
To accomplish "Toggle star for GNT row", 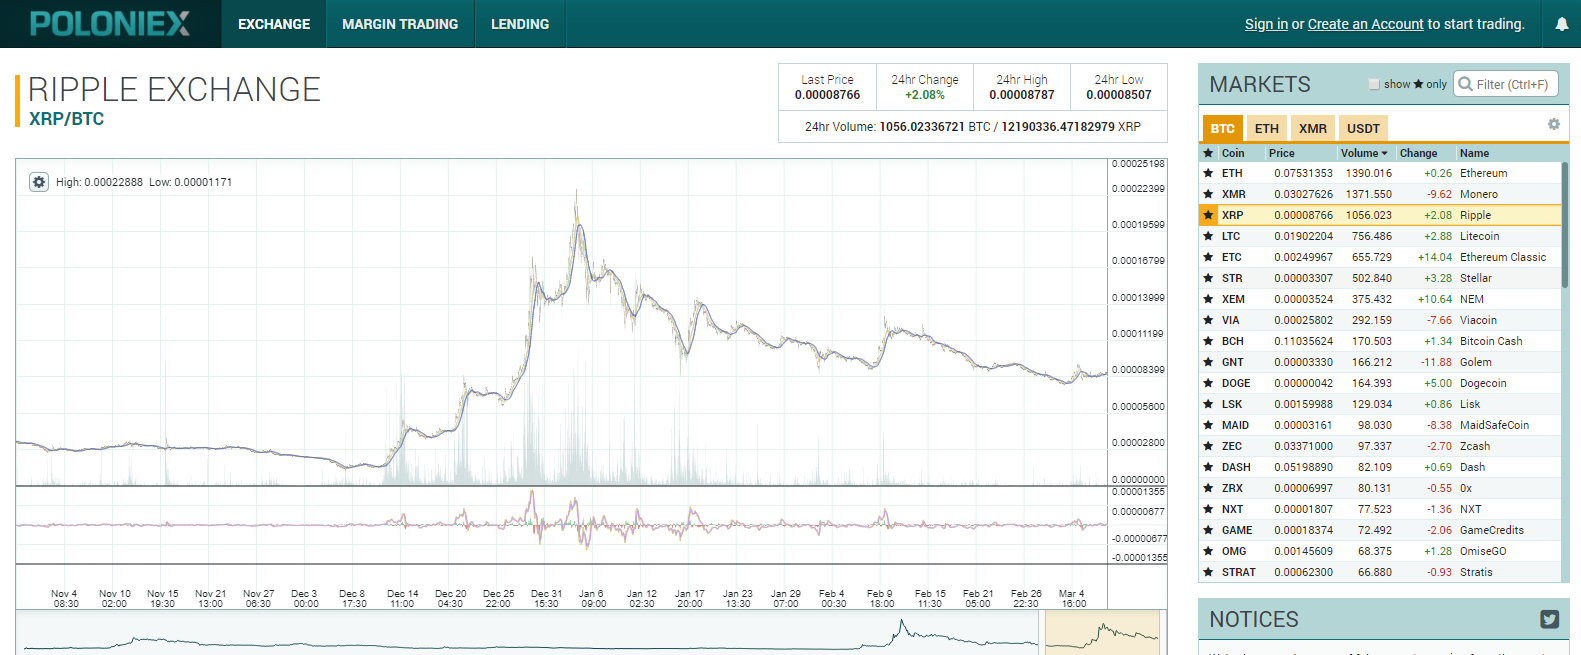I will [1208, 362].
